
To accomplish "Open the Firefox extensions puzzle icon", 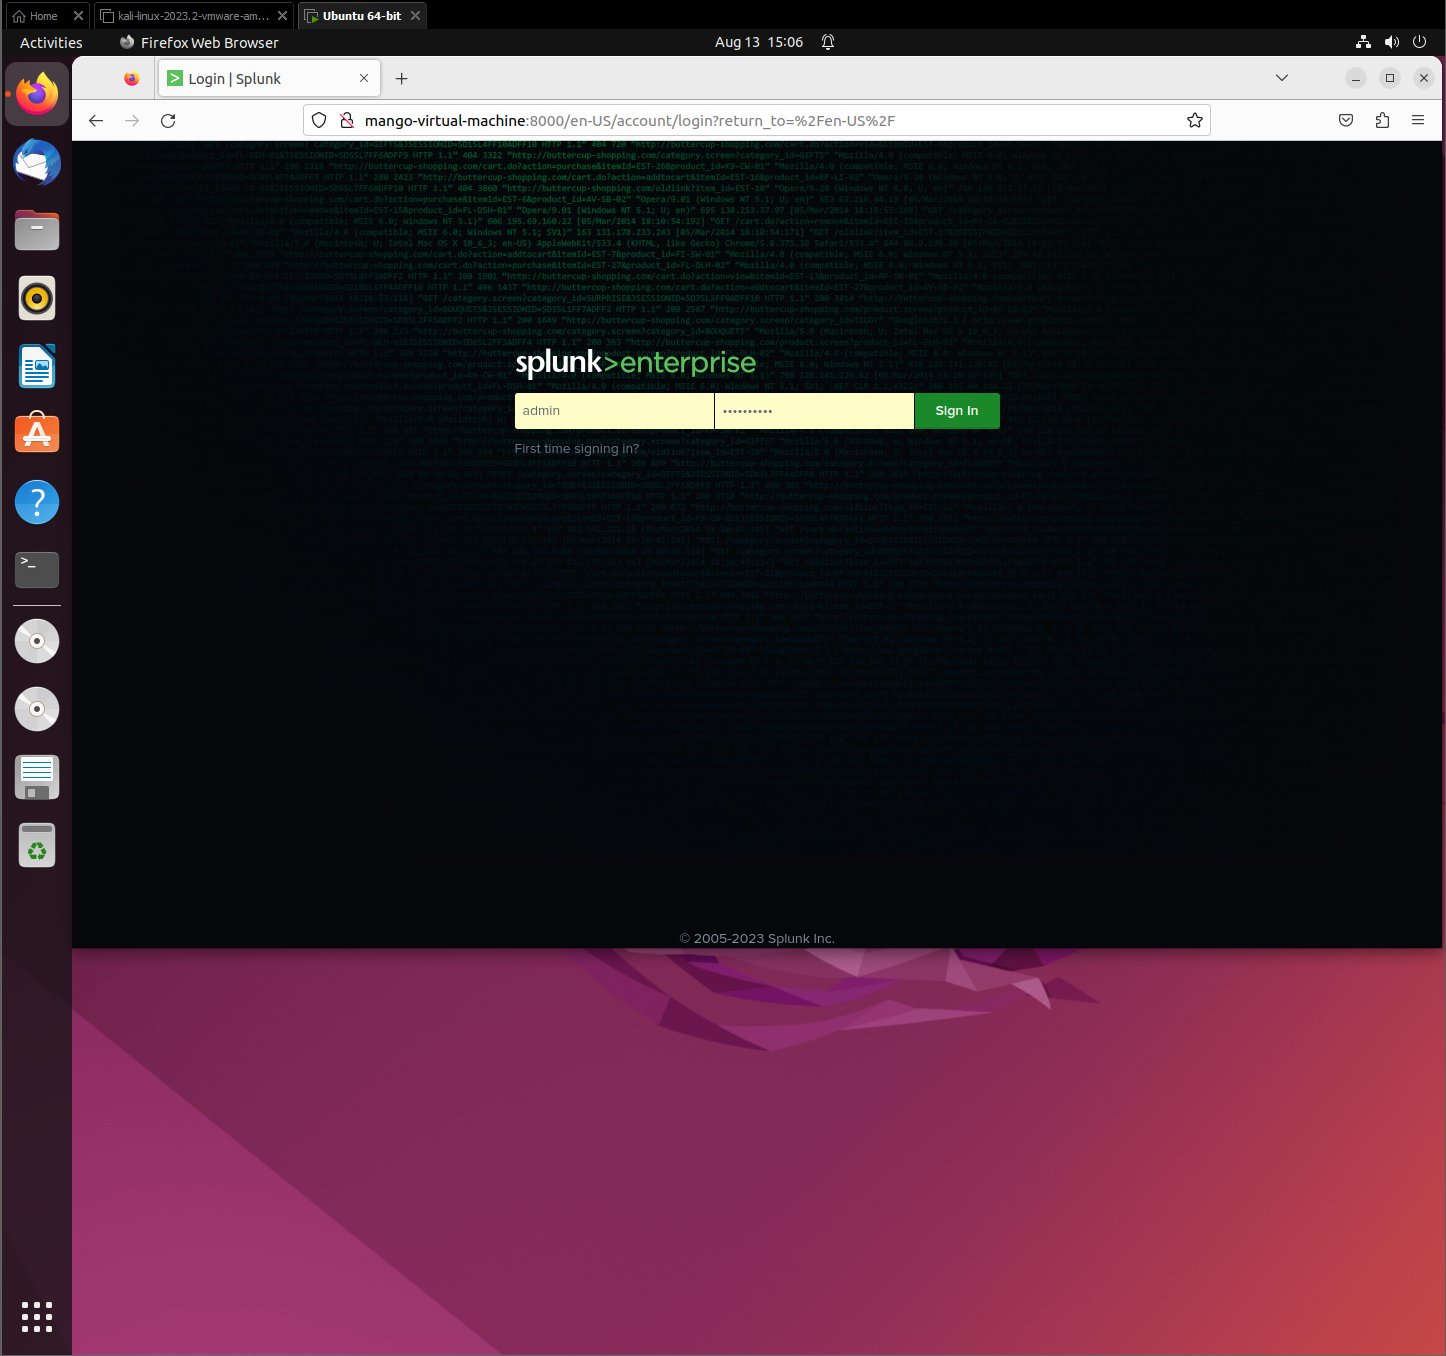I will point(1382,121).
